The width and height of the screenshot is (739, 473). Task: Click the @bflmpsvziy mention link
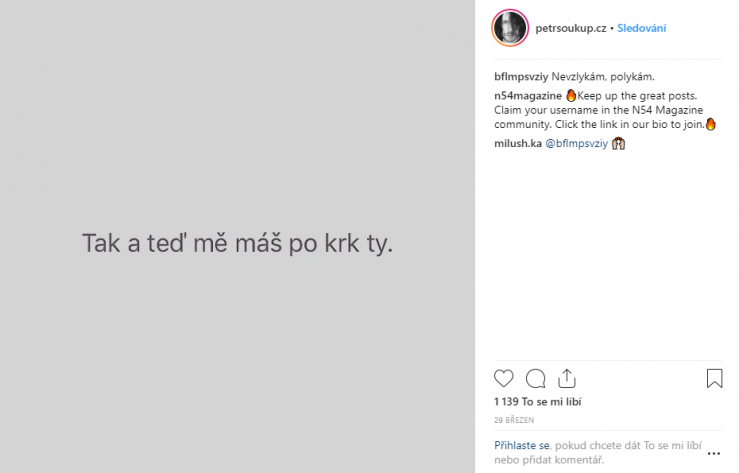pyautogui.click(x=576, y=144)
